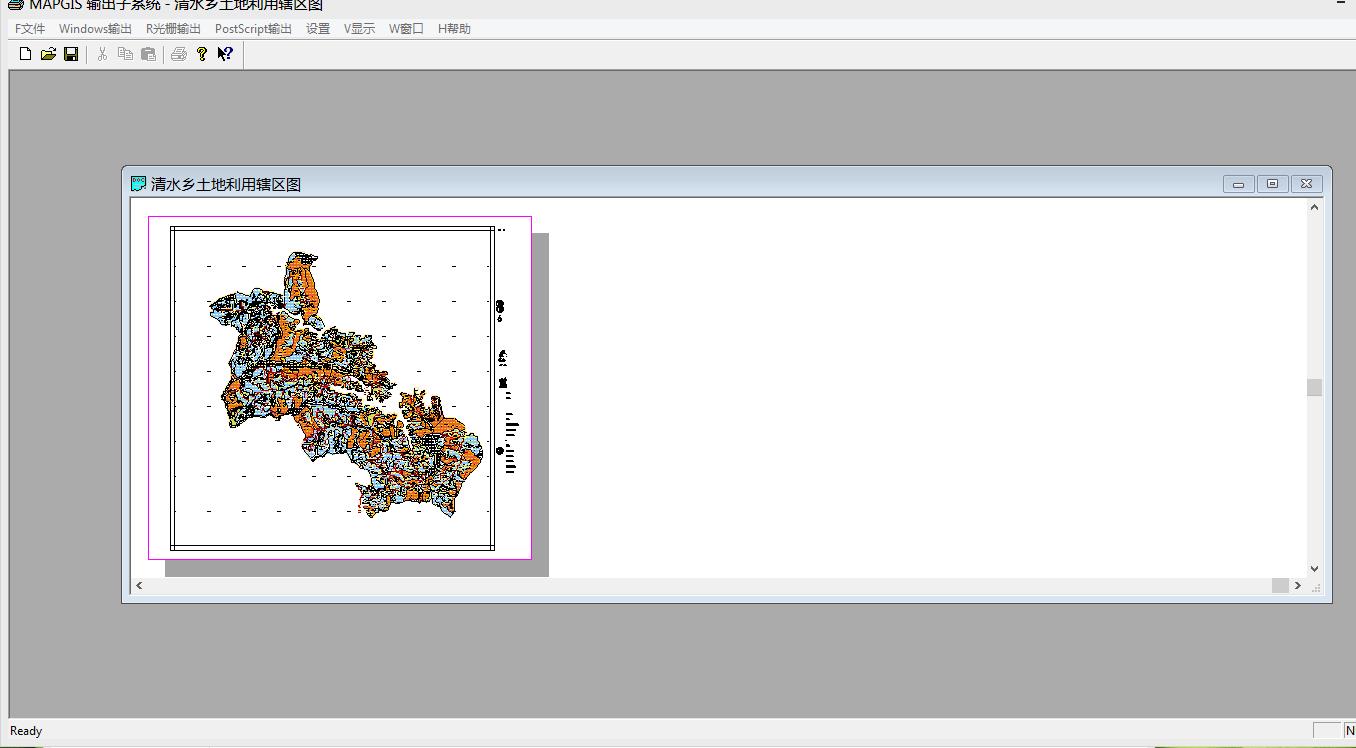Open the Windows输出 menu
Viewport: 1356px width, 748px height.
click(95, 29)
